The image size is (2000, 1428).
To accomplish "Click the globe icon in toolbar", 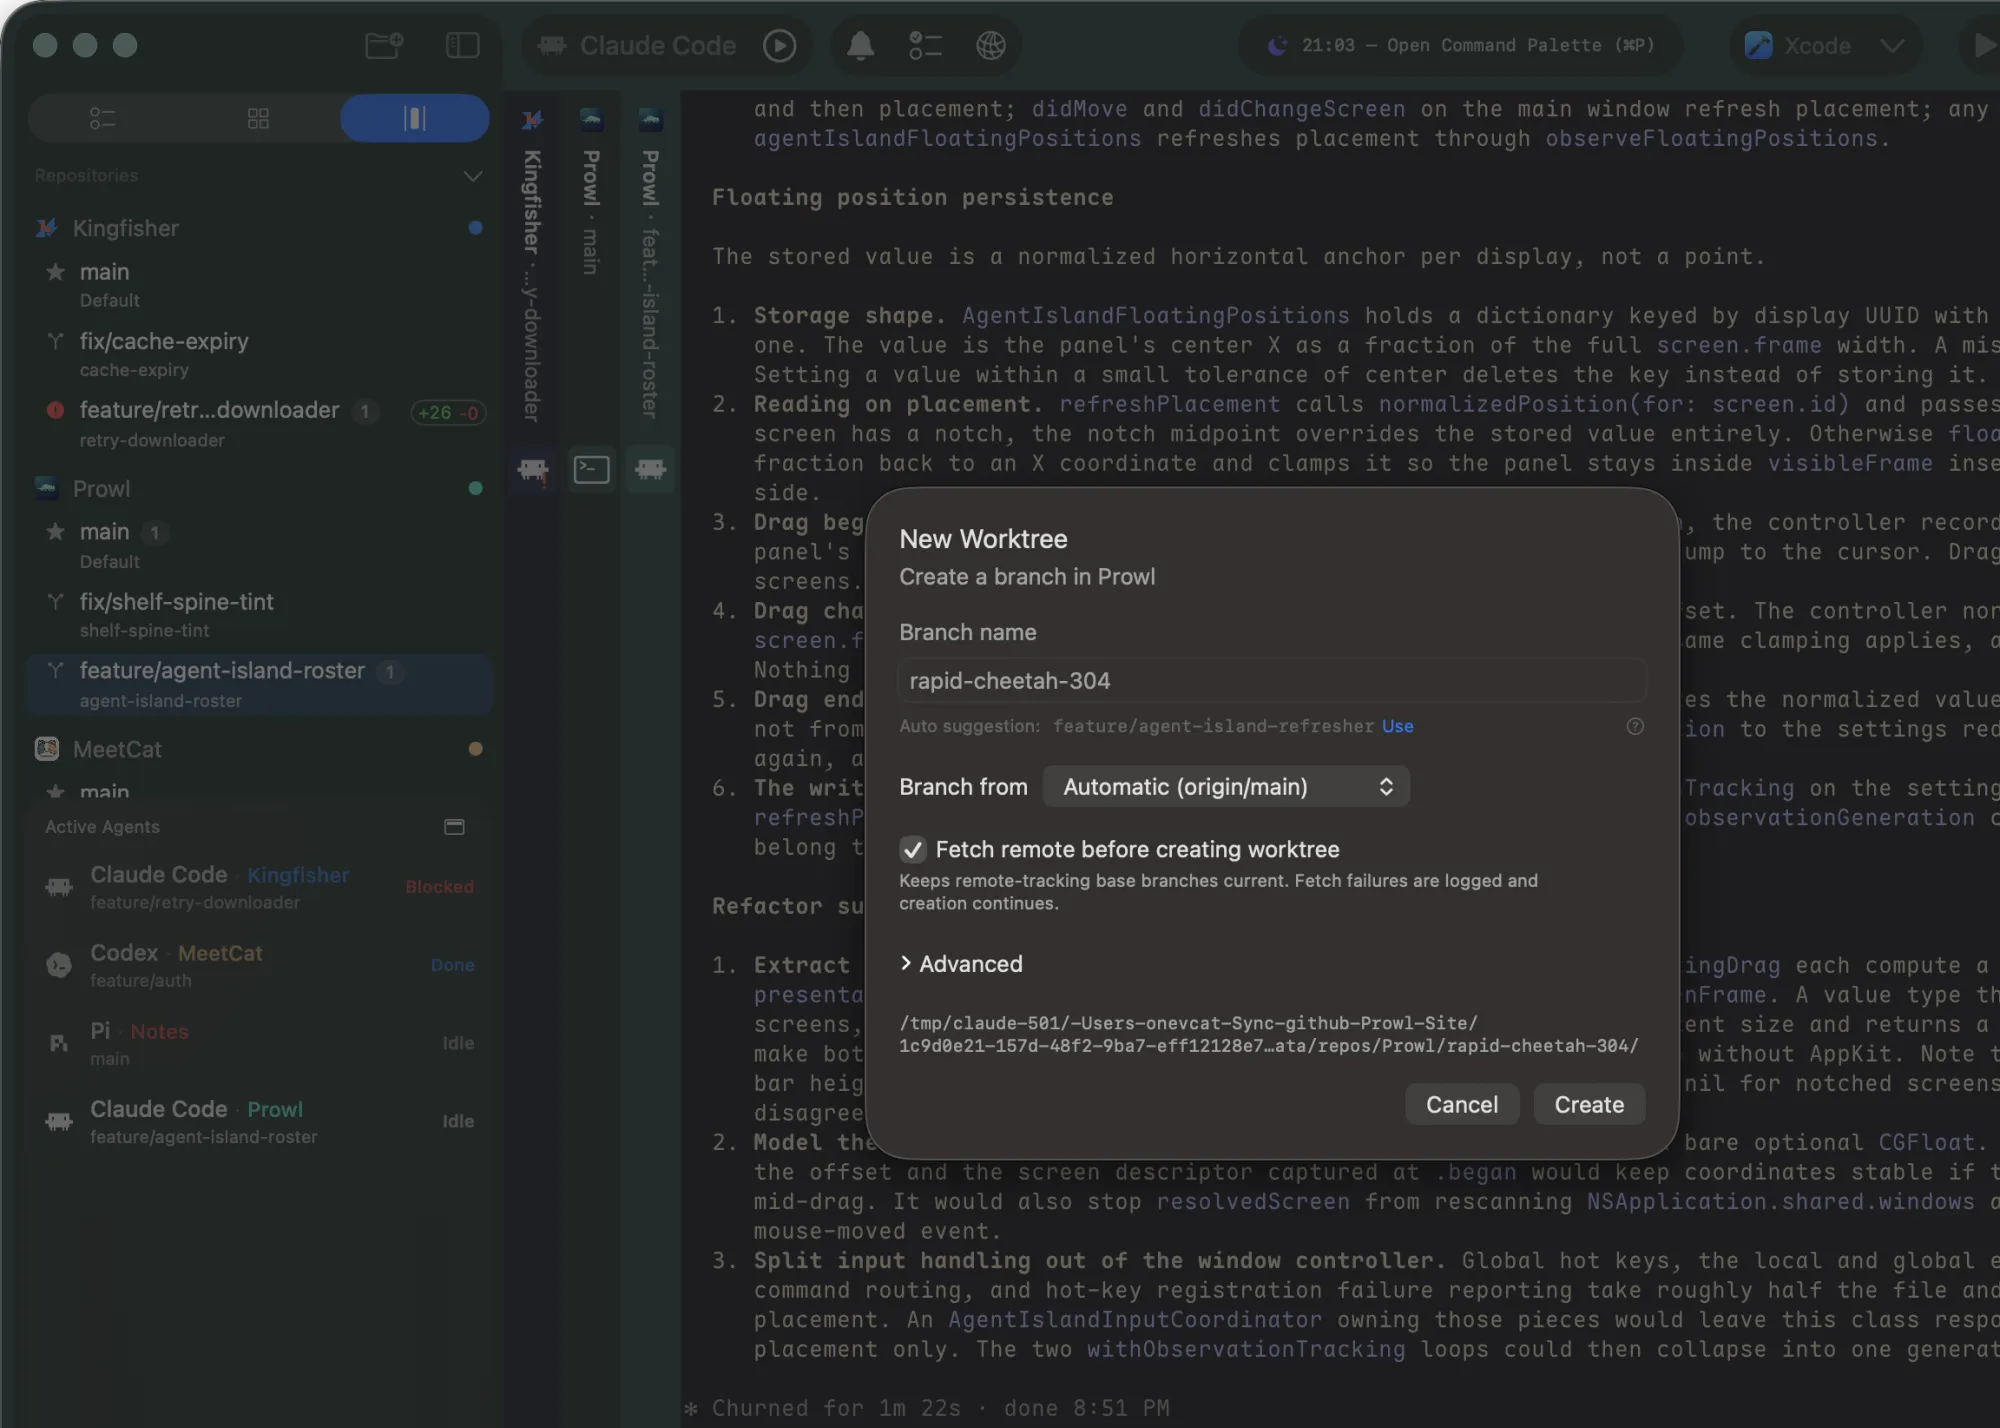I will tap(990, 45).
